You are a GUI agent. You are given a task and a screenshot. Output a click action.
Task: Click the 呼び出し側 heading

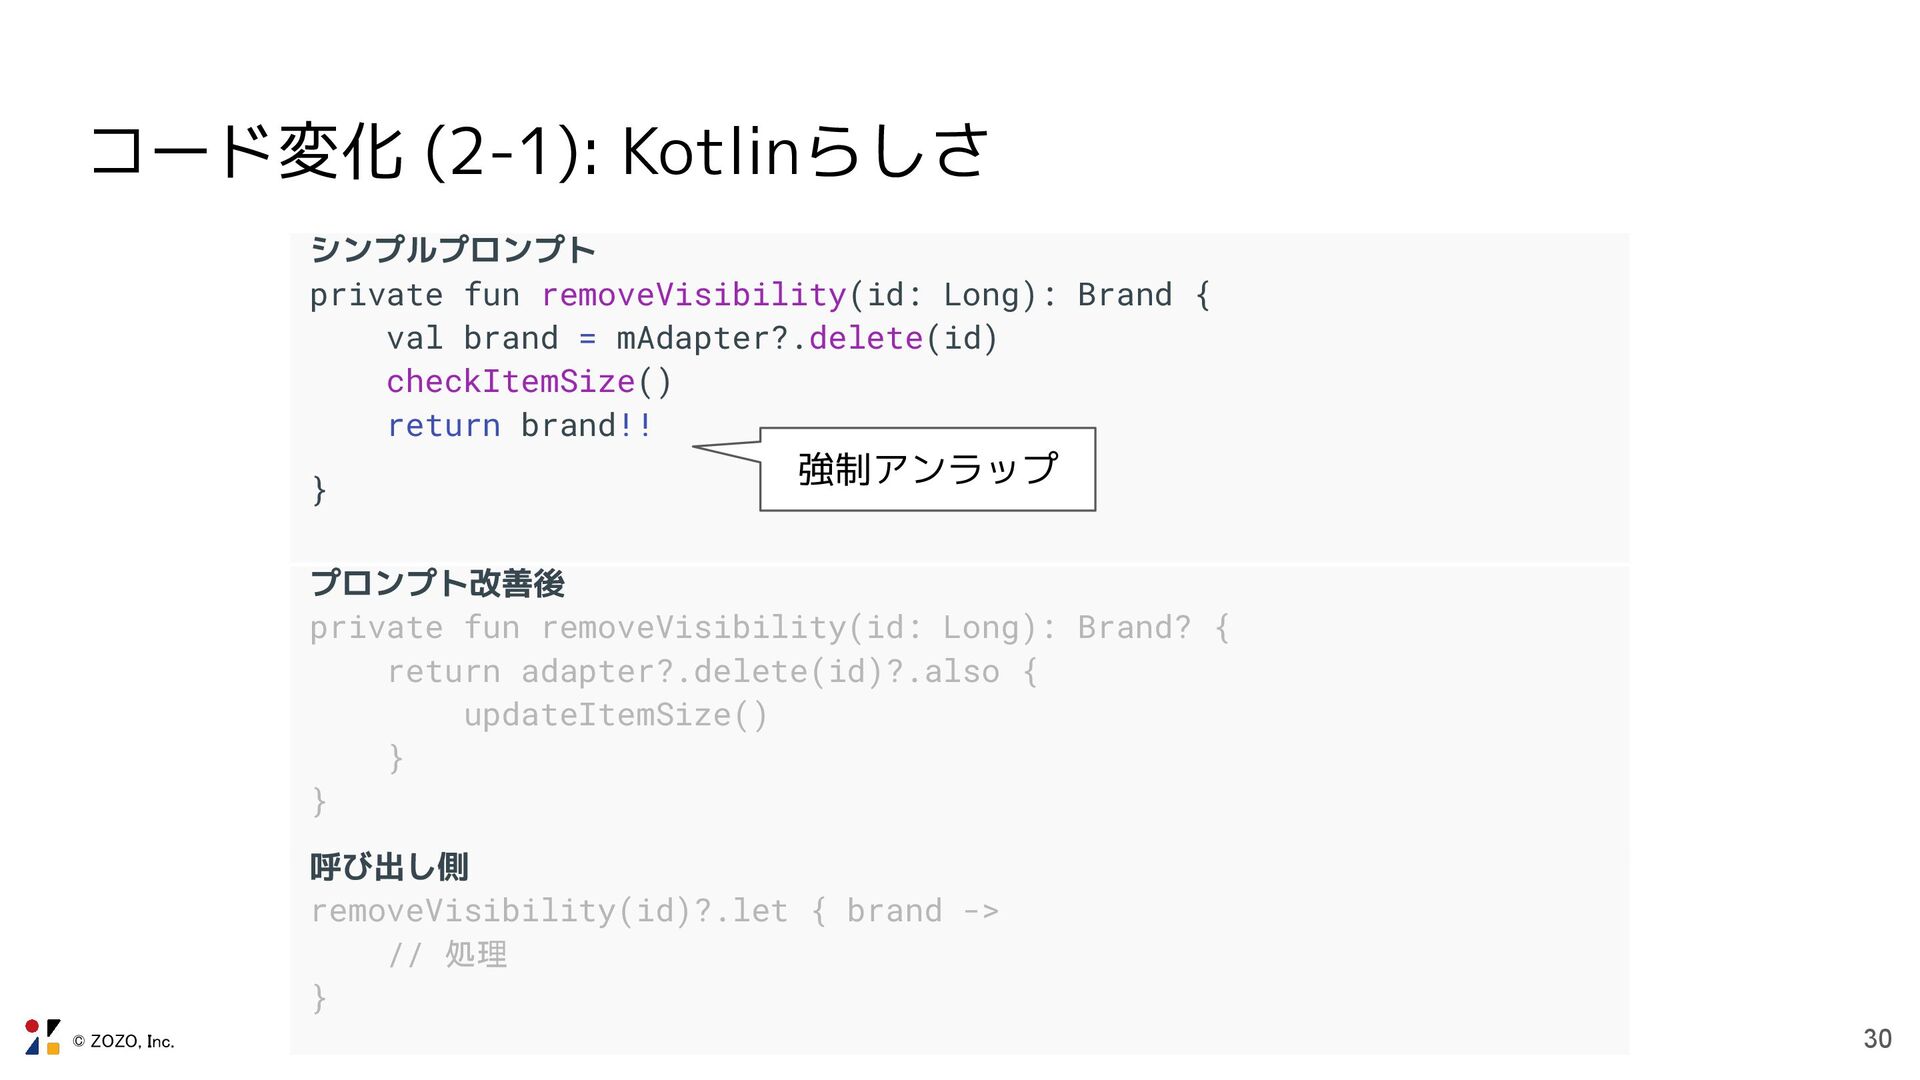(389, 866)
